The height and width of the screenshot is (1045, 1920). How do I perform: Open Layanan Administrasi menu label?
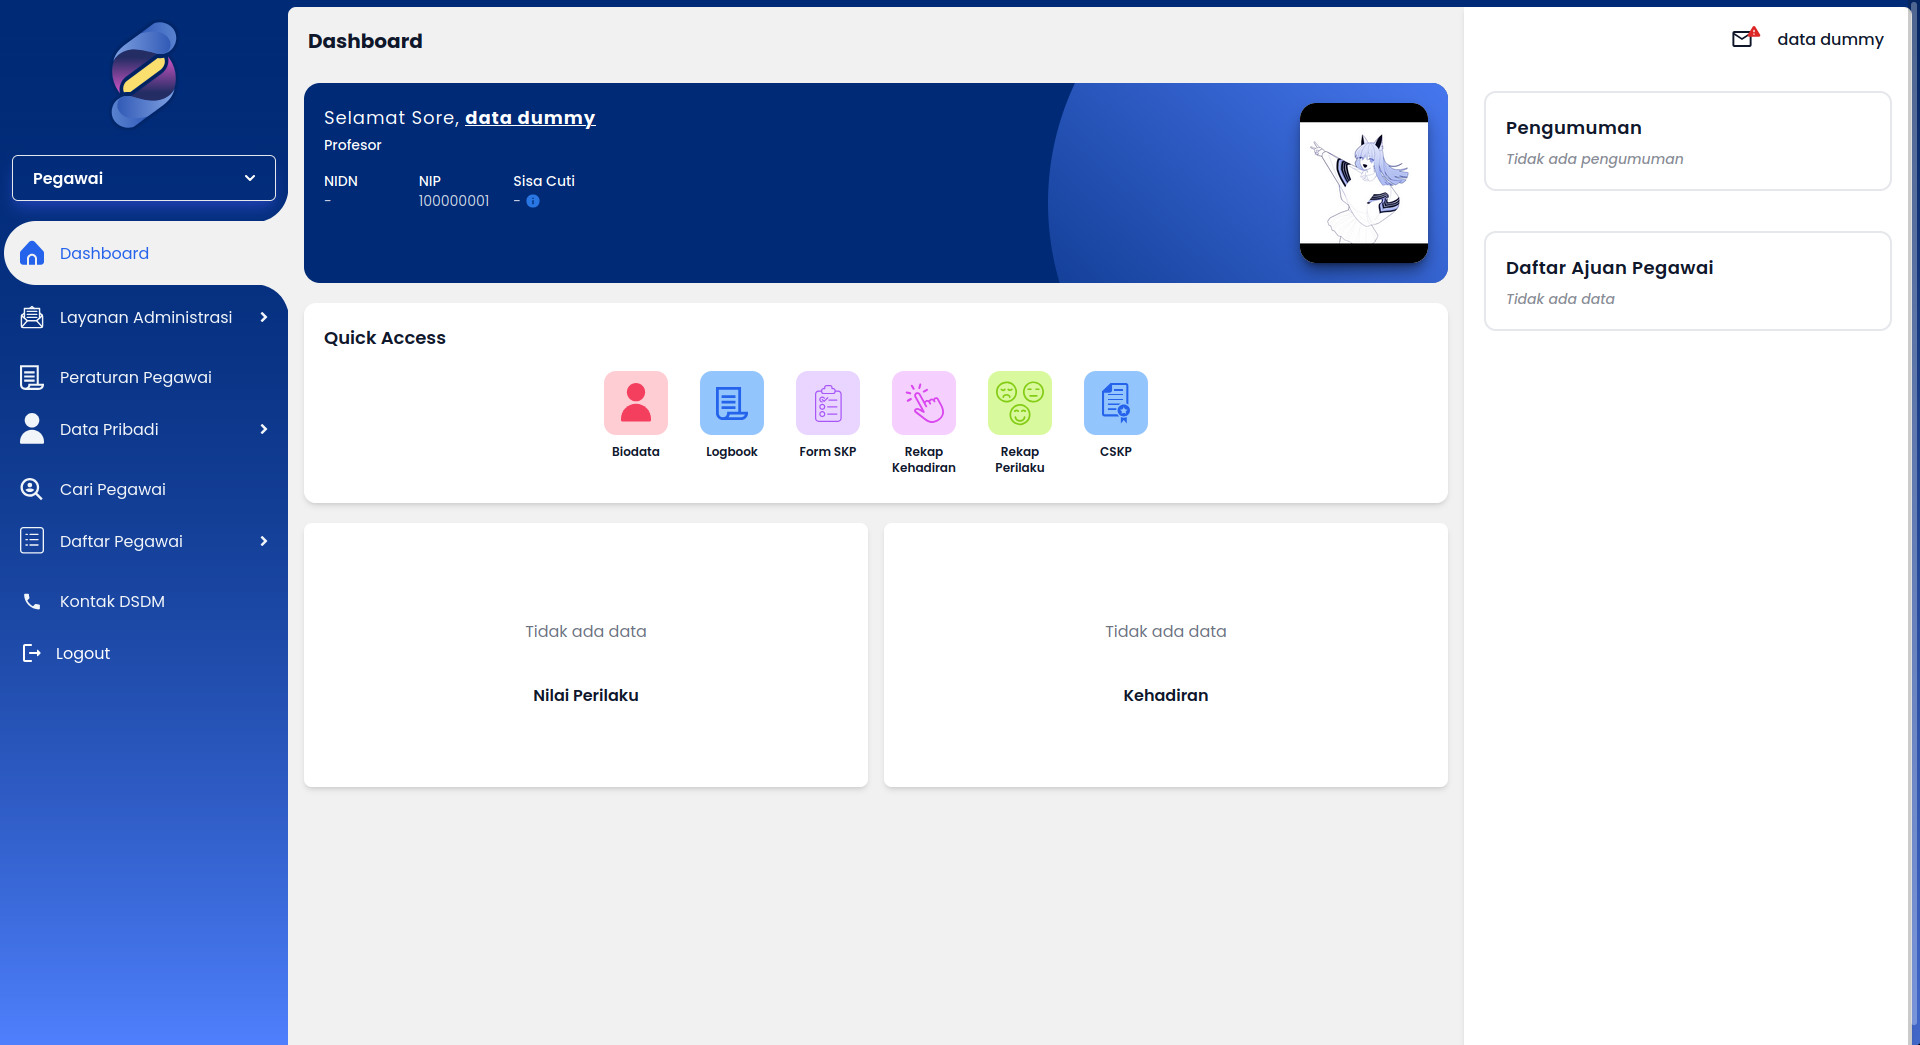coord(146,317)
